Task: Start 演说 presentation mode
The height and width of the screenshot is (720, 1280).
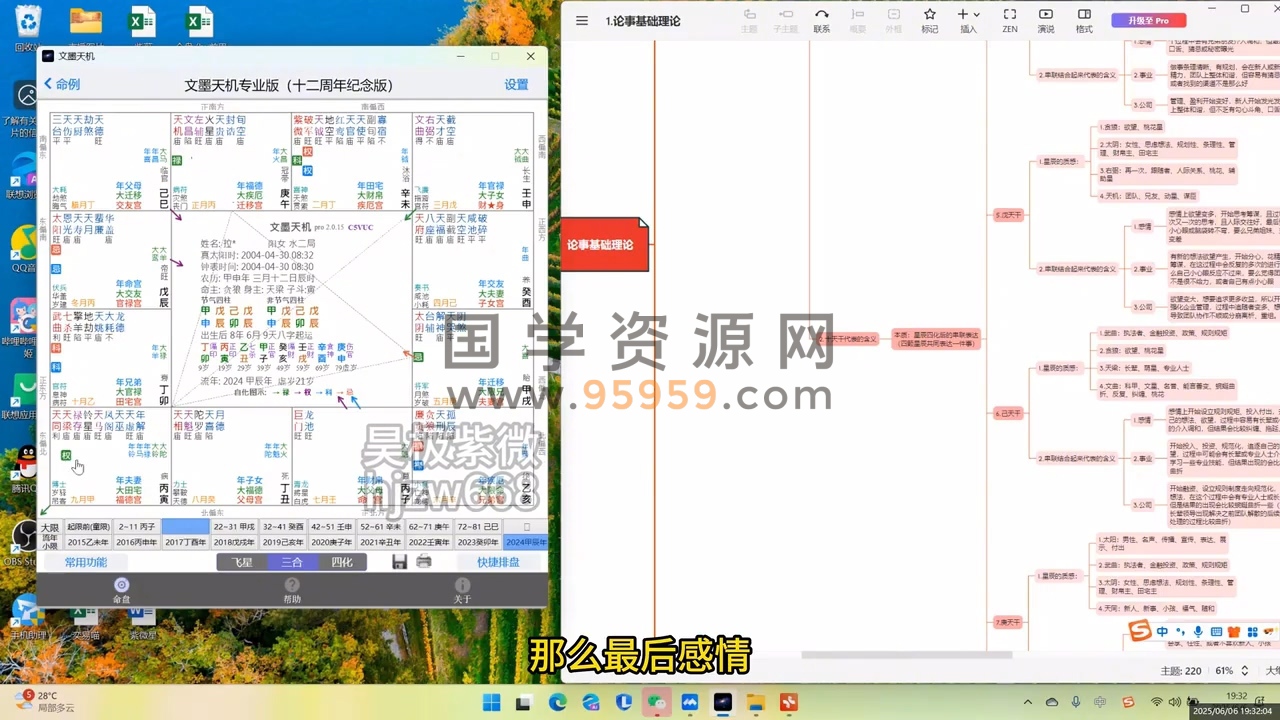Action: (1045, 20)
